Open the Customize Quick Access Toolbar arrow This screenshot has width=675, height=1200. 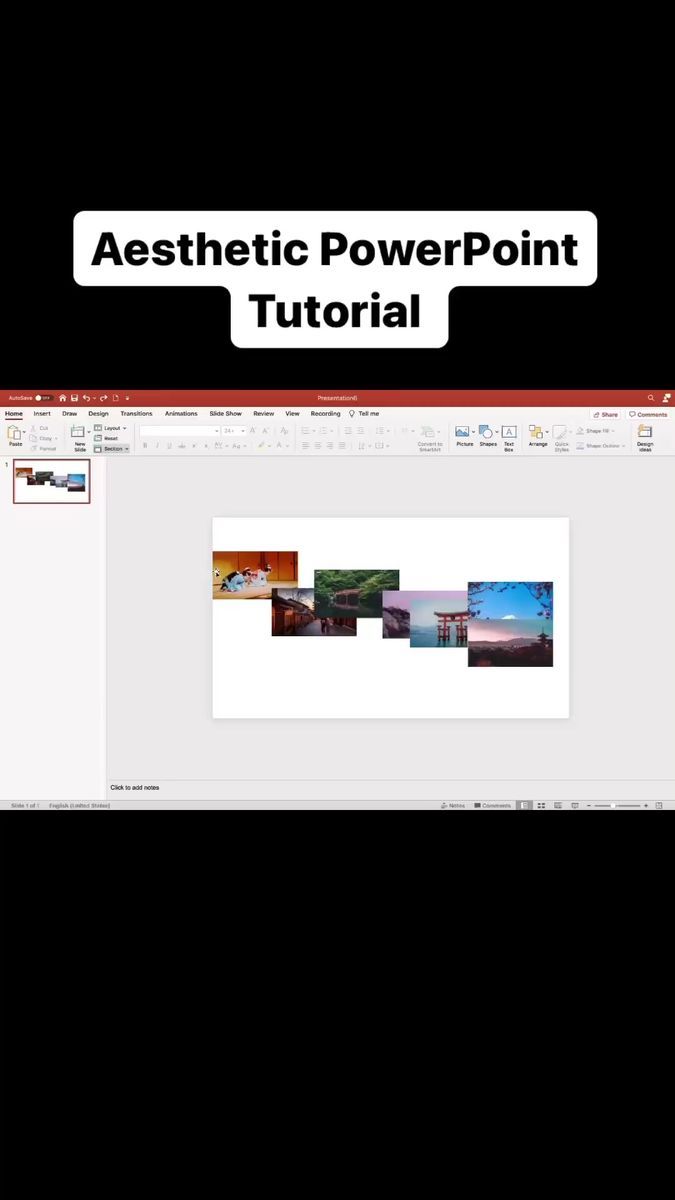click(127, 398)
